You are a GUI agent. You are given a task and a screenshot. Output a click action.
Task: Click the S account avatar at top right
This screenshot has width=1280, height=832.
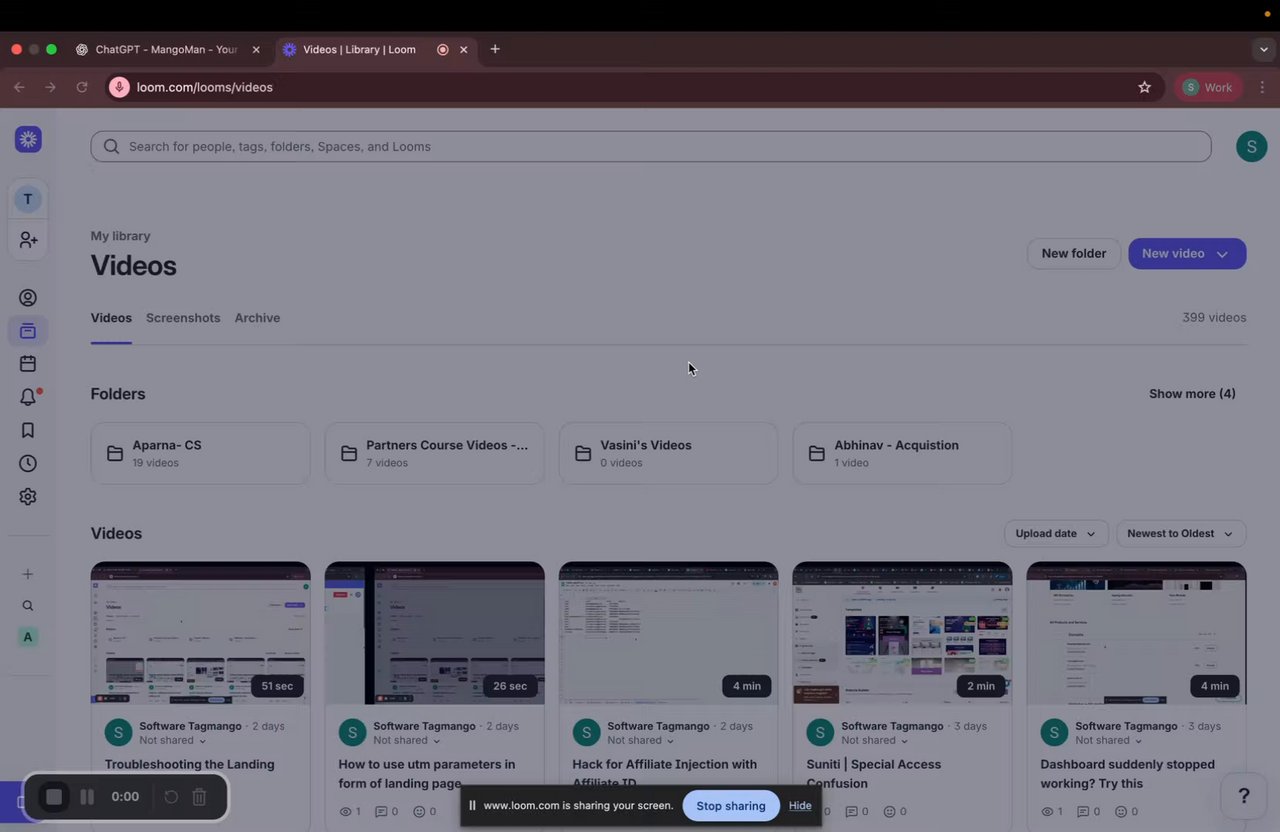(1252, 146)
